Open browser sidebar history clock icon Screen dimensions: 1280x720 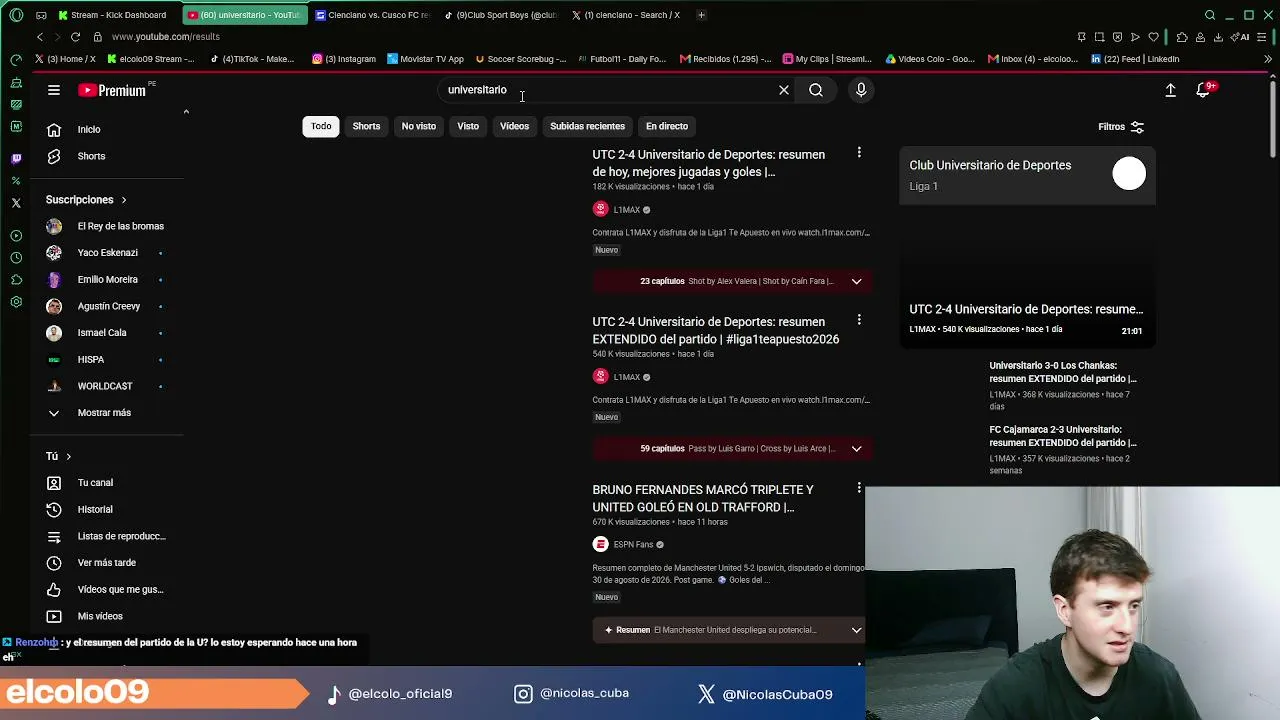click(16, 258)
